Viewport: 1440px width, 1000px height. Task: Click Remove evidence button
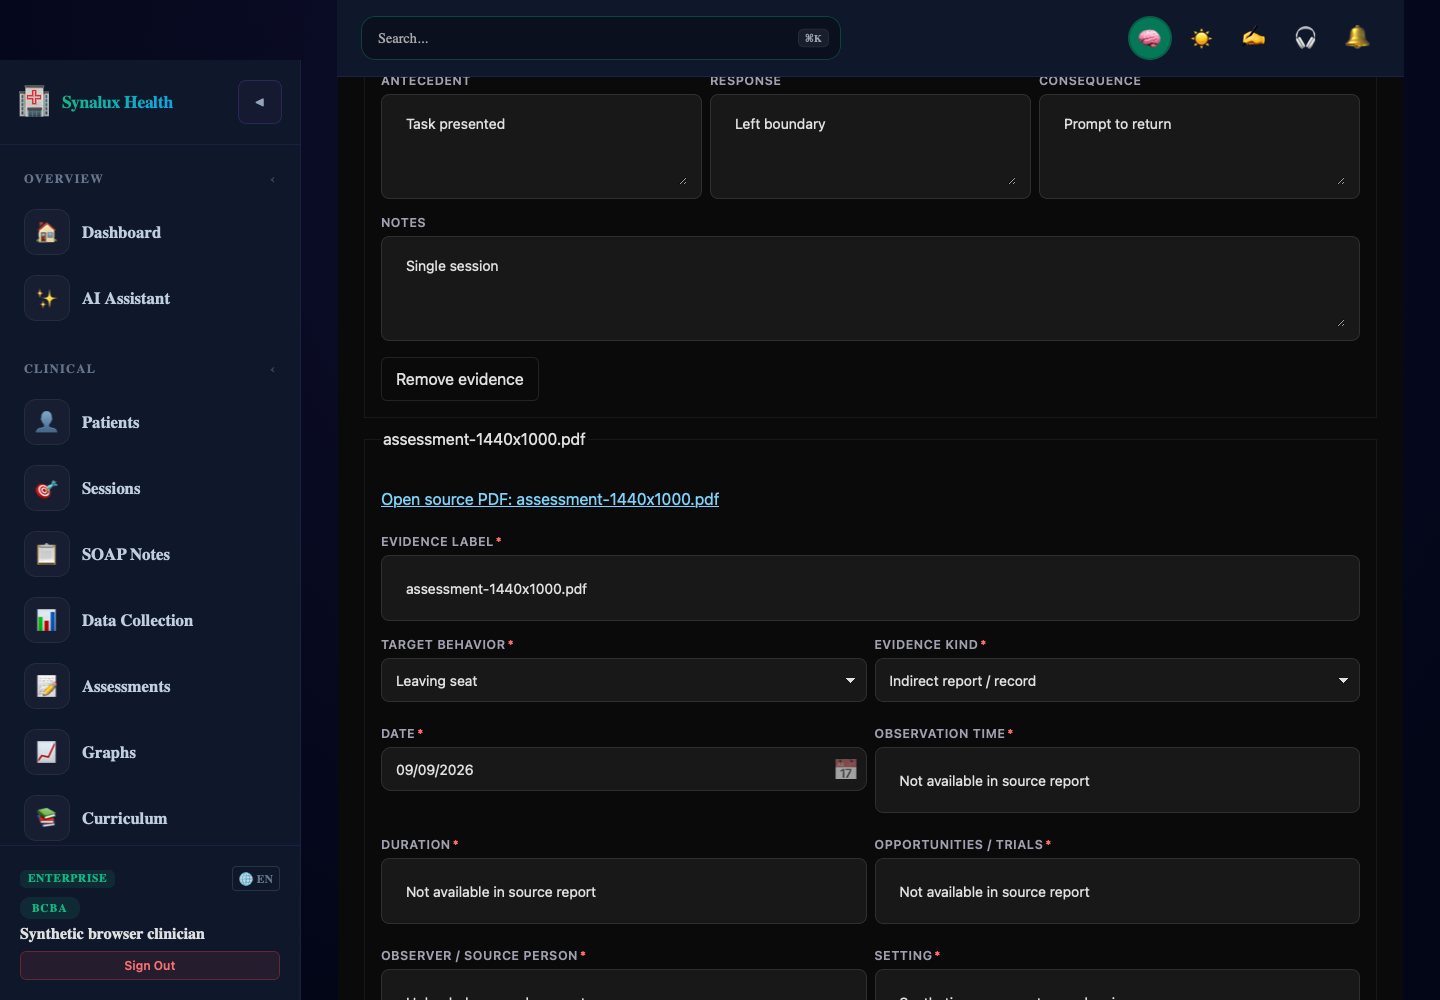460,379
